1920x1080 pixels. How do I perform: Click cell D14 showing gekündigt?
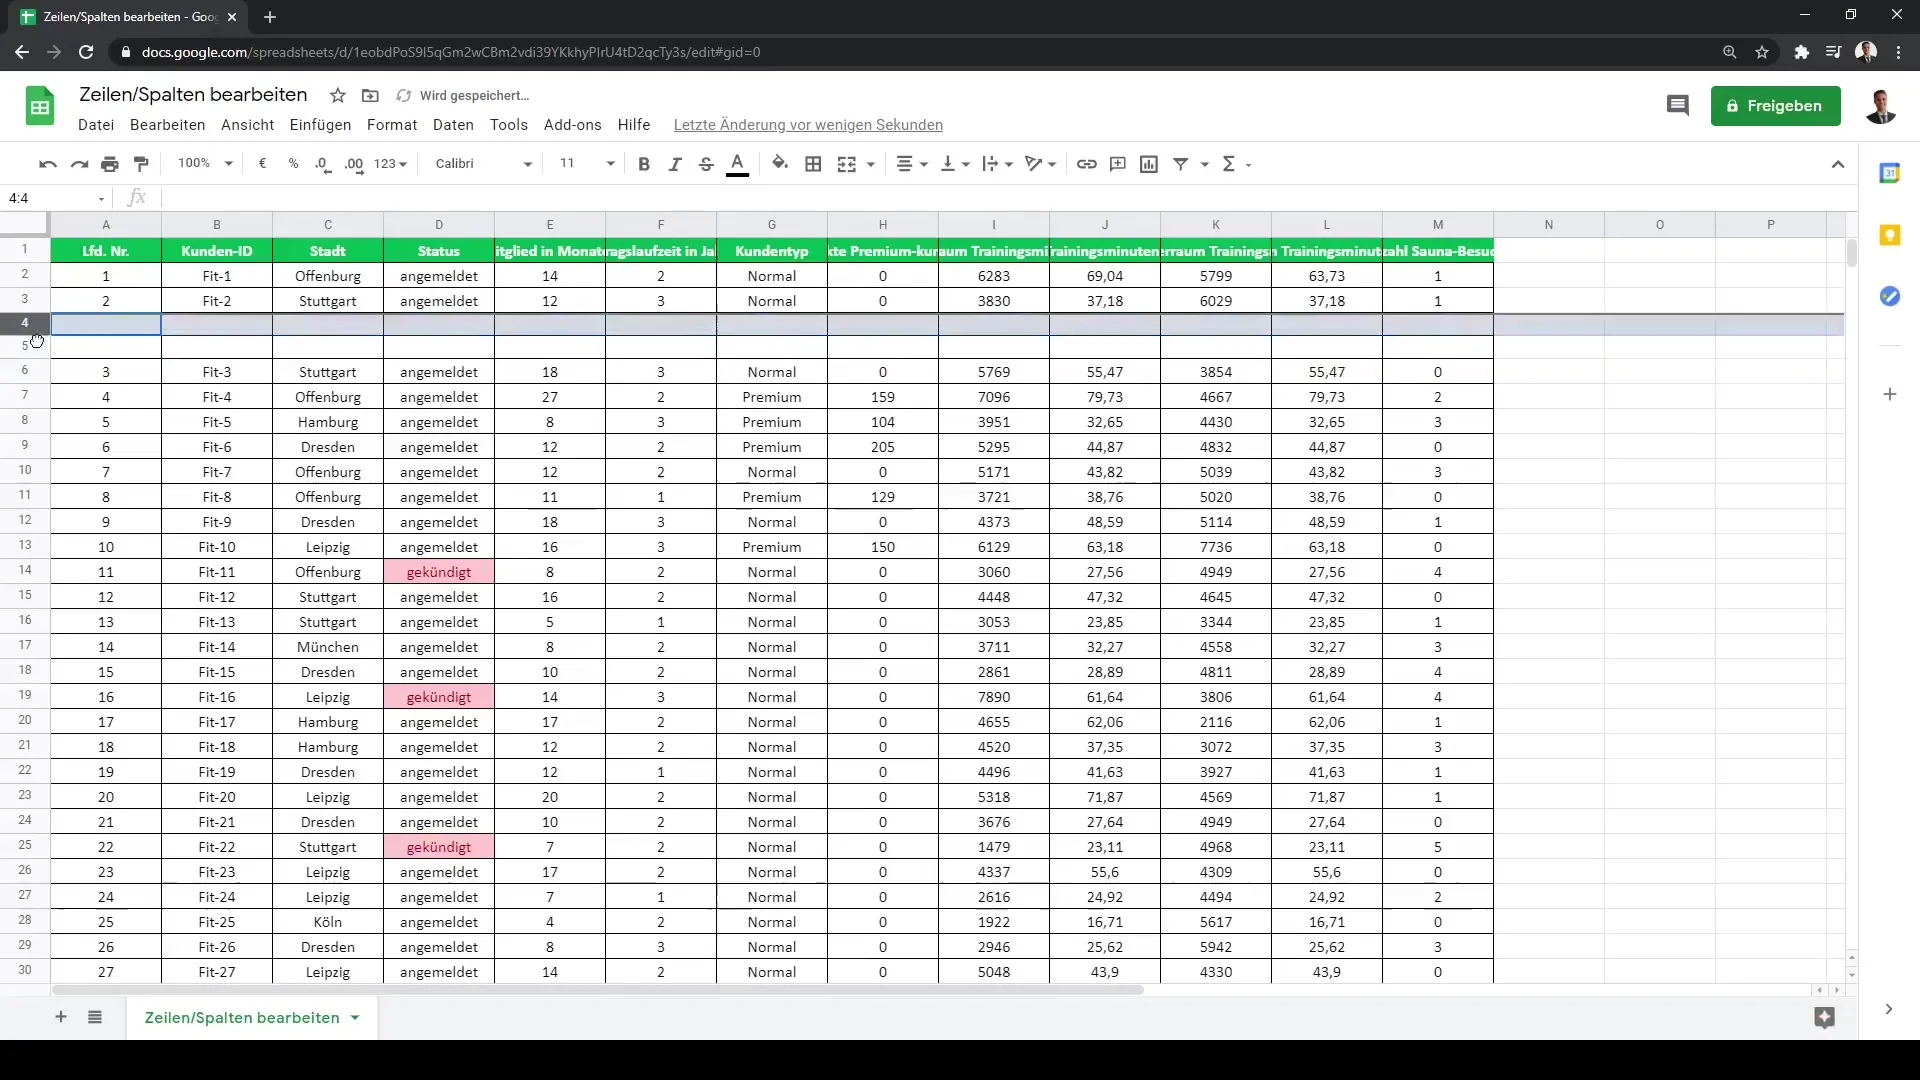[439, 572]
